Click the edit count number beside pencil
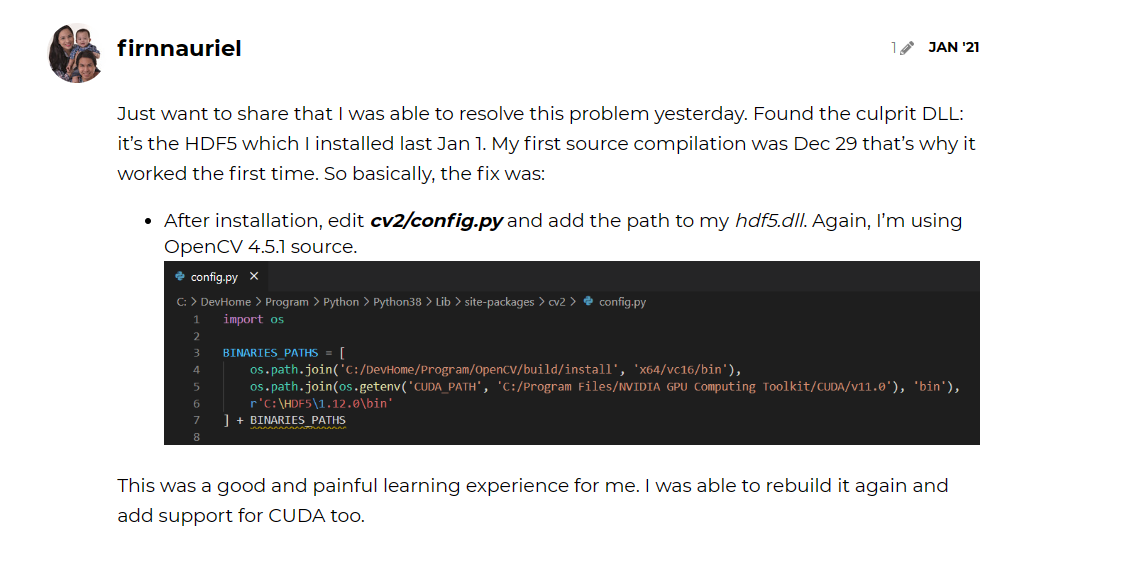Screen dimensions: 1148x565 tap(894, 48)
